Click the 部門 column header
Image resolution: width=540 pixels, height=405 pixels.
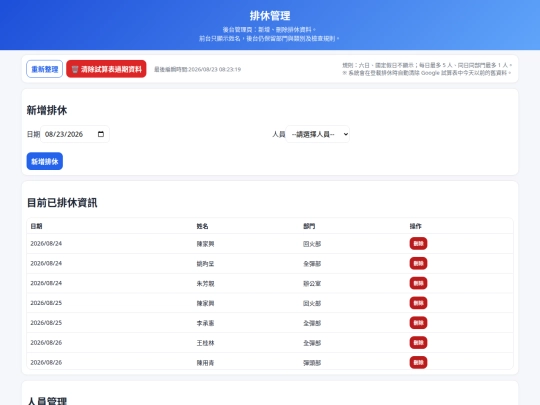tap(309, 226)
